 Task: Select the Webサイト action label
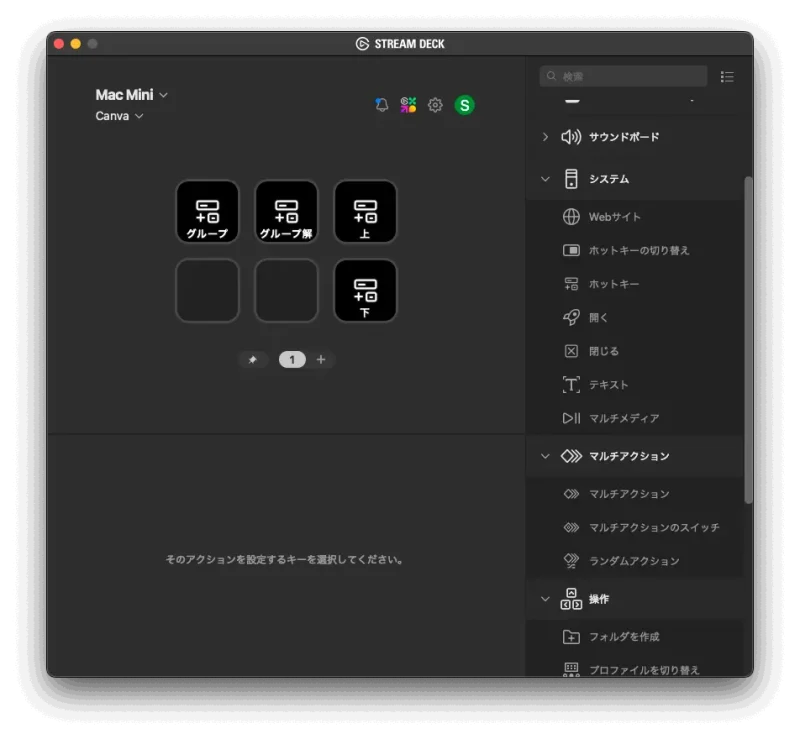click(x=615, y=217)
